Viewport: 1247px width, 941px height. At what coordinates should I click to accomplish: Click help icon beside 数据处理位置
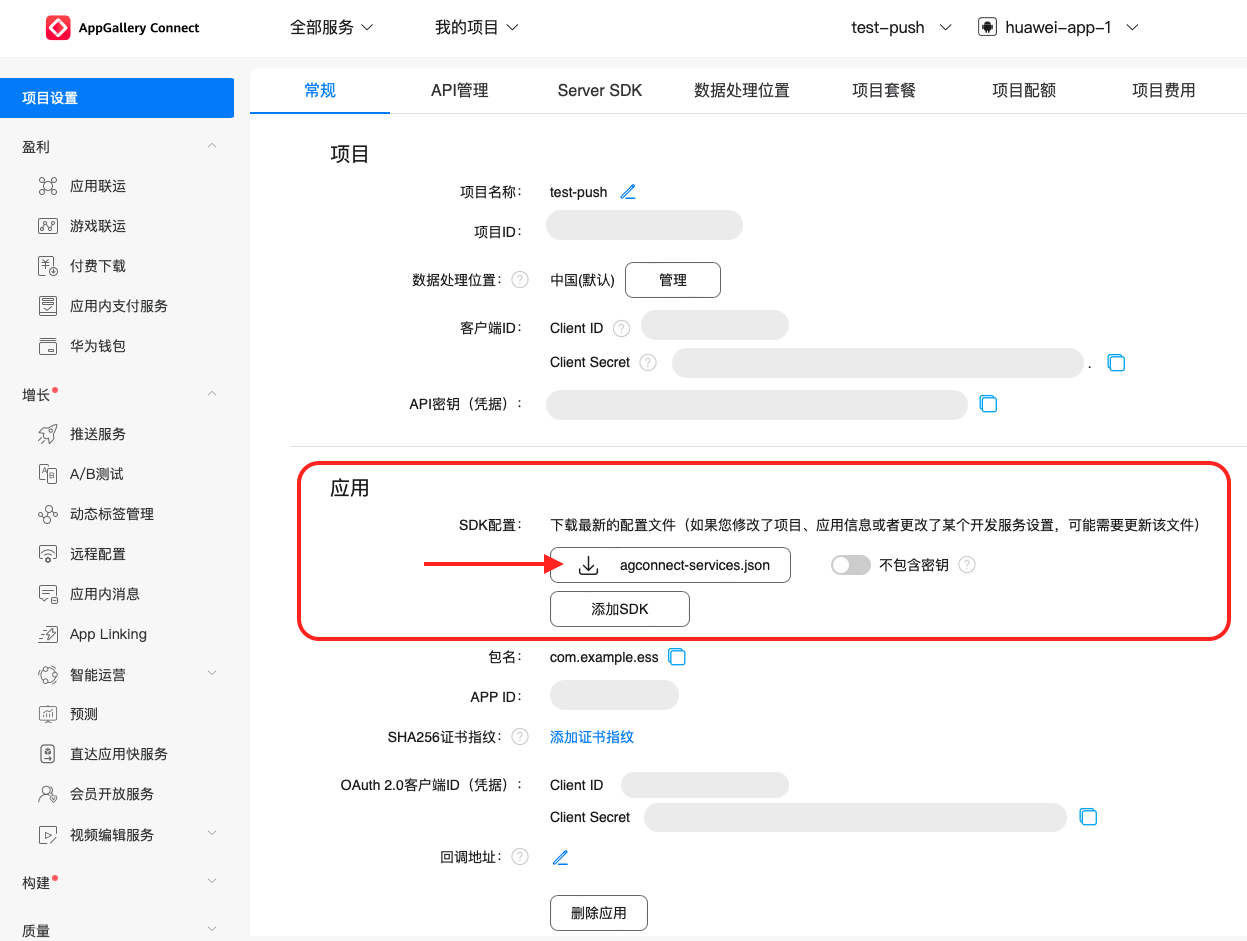click(520, 280)
